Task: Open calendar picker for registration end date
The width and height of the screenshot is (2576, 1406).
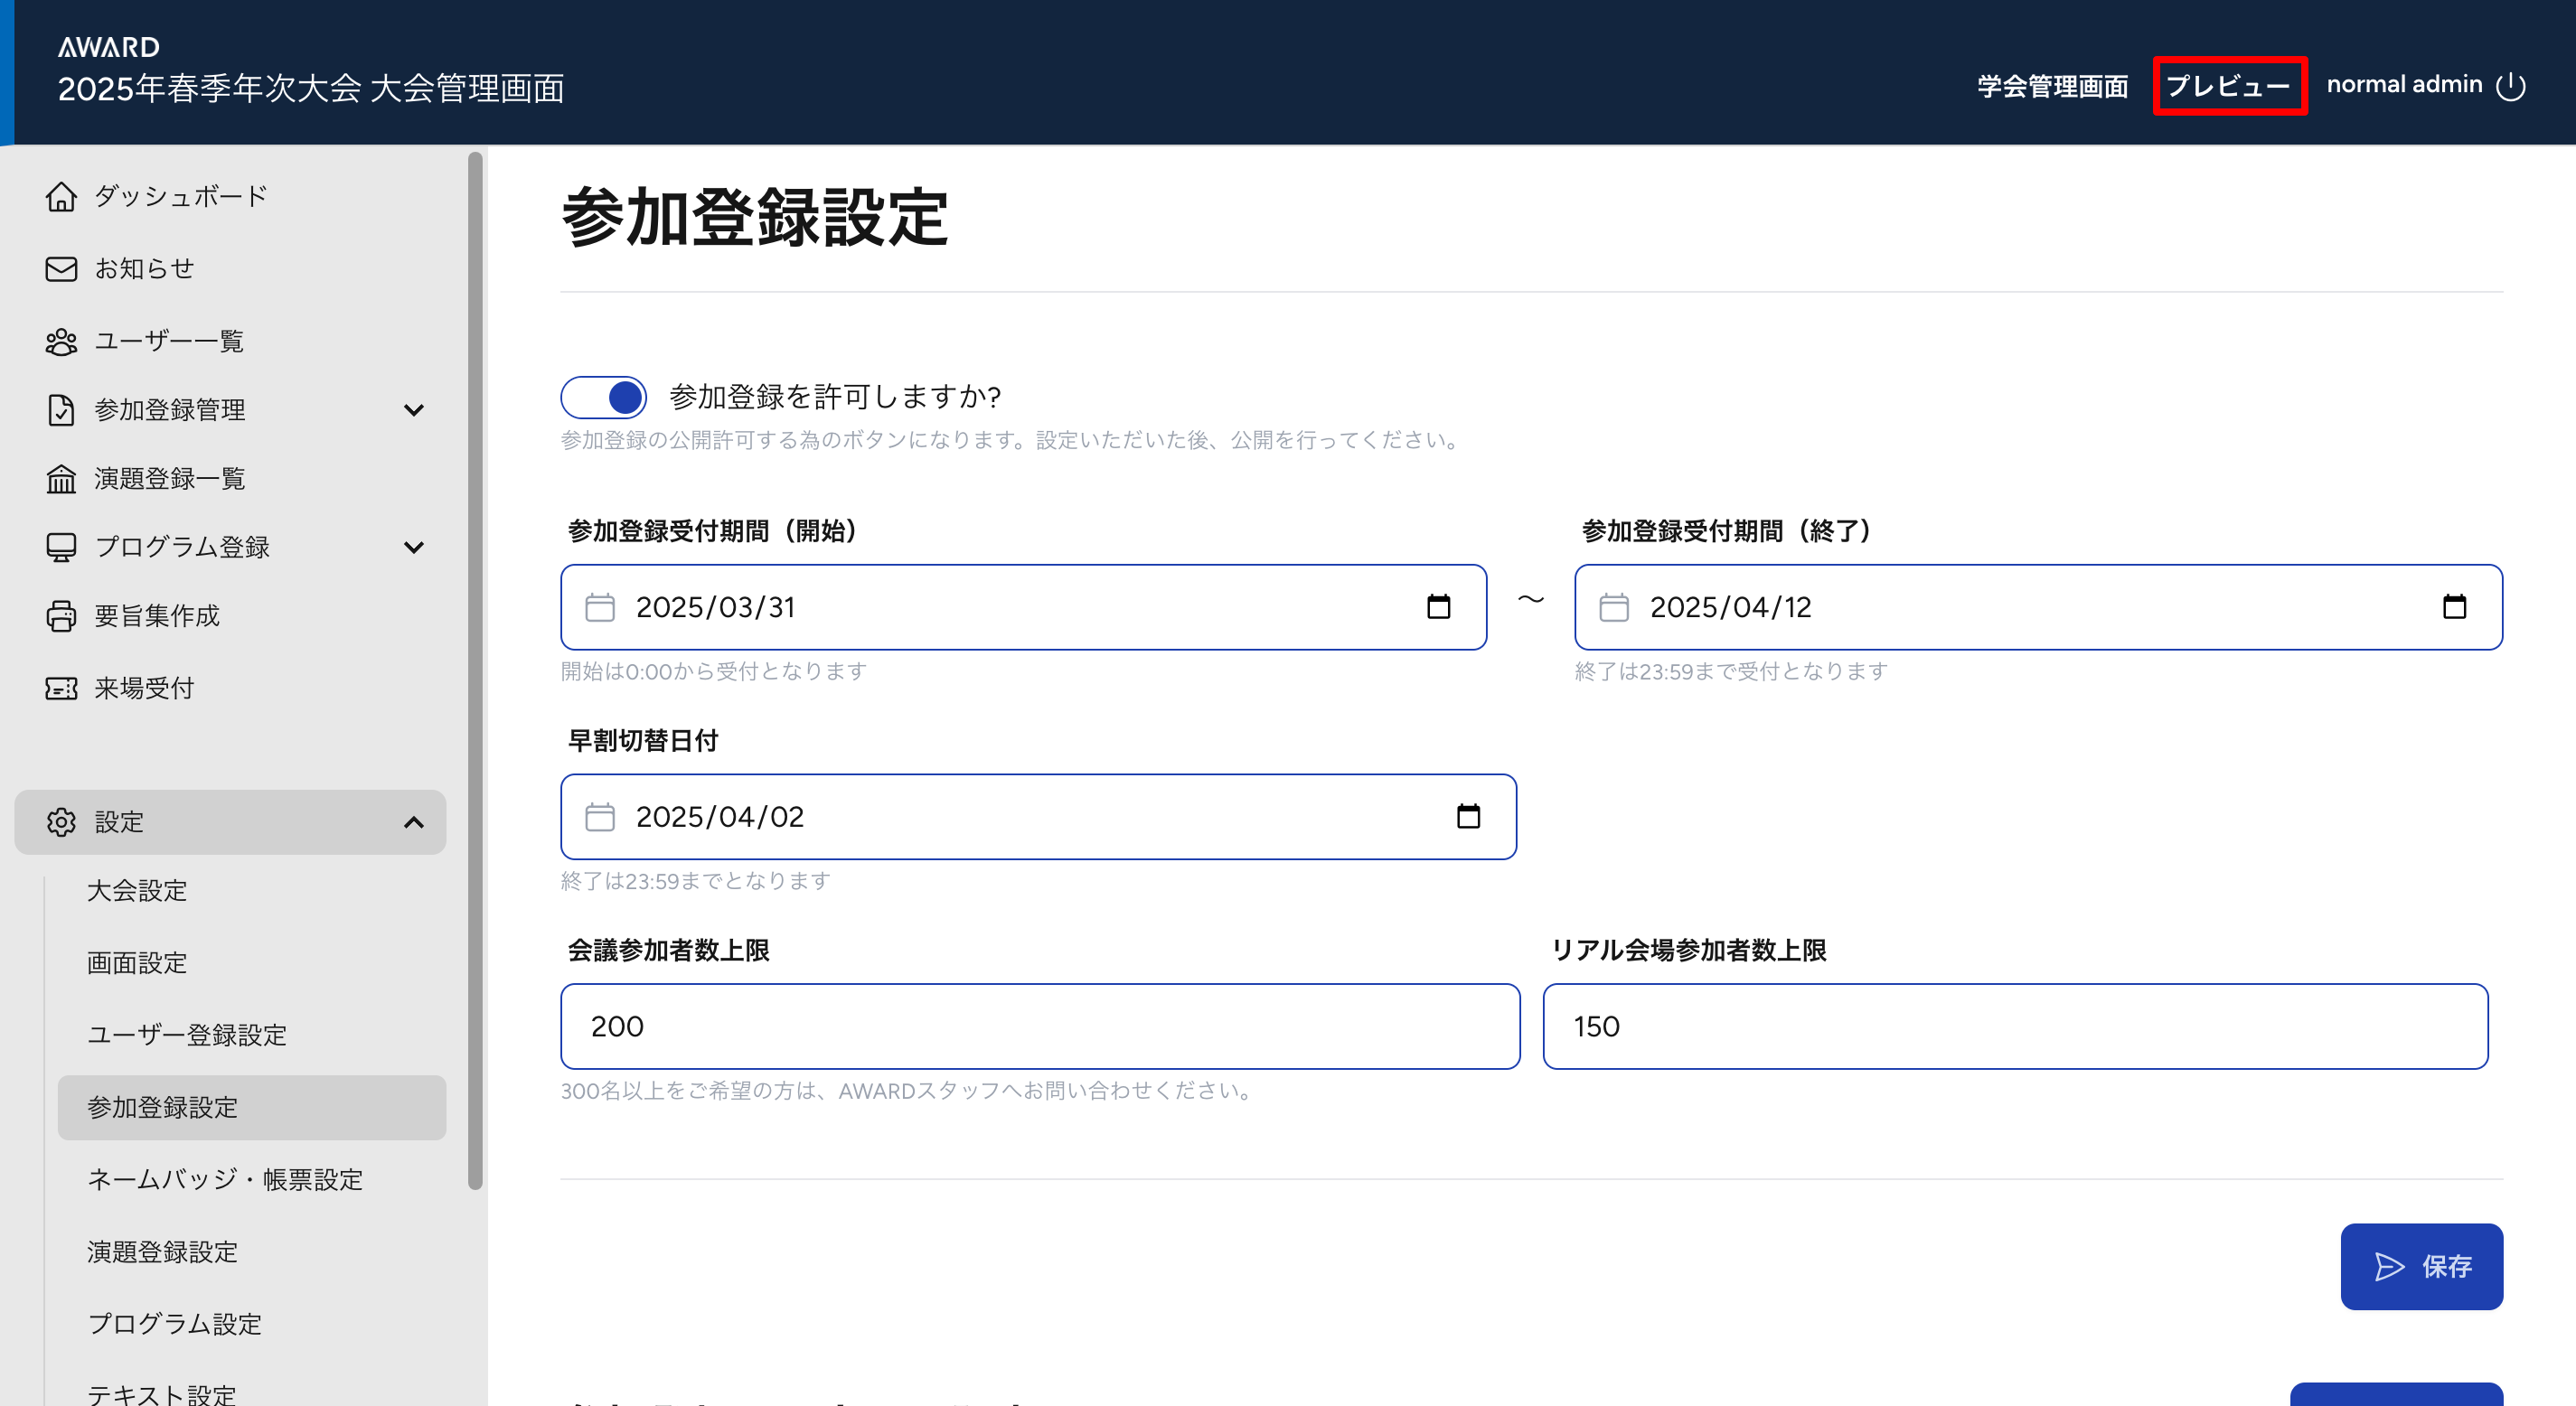Action: pyautogui.click(x=2453, y=607)
